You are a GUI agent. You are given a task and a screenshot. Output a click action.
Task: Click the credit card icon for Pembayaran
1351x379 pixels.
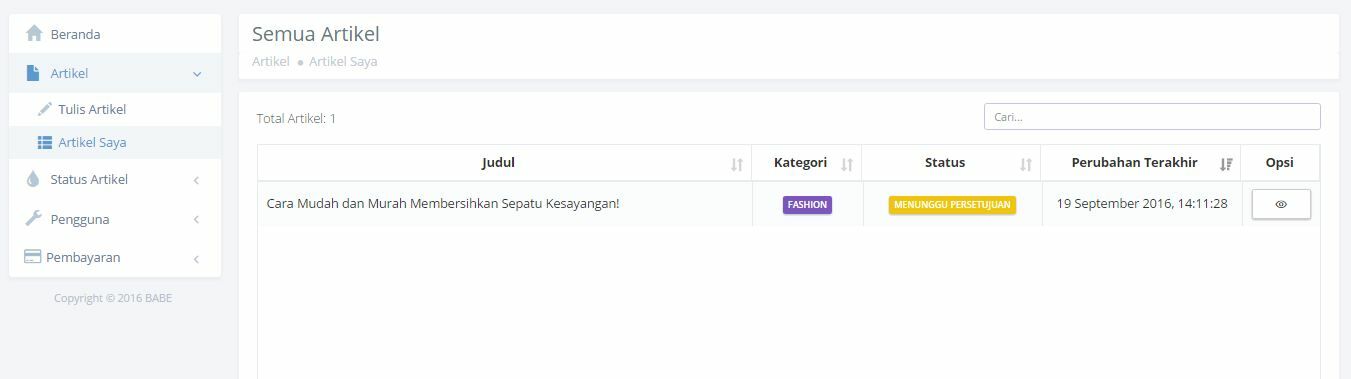32,257
